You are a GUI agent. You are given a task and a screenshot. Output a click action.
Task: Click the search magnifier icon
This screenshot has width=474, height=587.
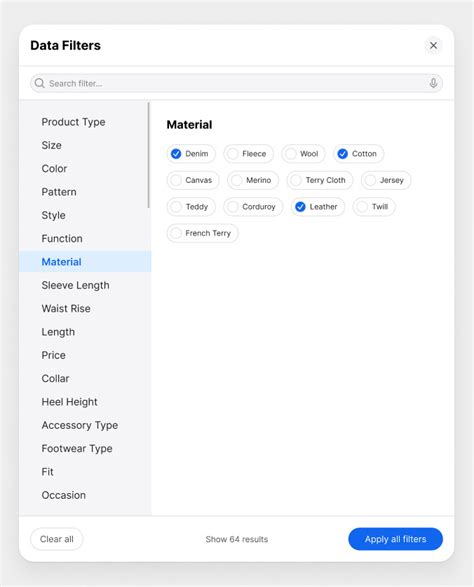tap(39, 83)
